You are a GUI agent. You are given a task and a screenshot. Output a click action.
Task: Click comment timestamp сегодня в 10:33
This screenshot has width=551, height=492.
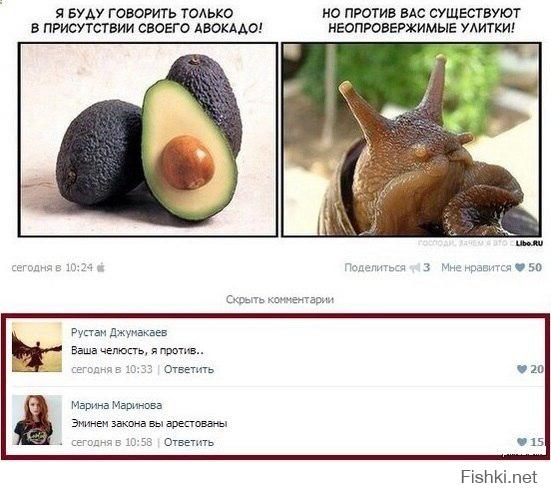coord(112,369)
